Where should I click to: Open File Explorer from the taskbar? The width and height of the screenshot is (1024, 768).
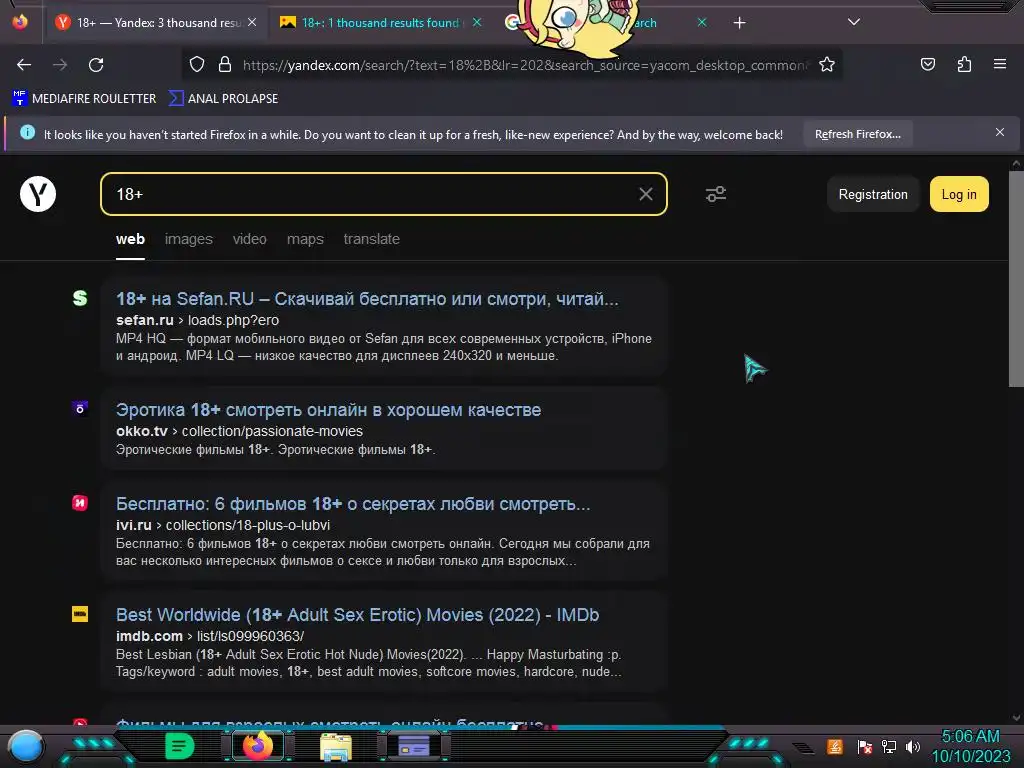[x=336, y=746]
